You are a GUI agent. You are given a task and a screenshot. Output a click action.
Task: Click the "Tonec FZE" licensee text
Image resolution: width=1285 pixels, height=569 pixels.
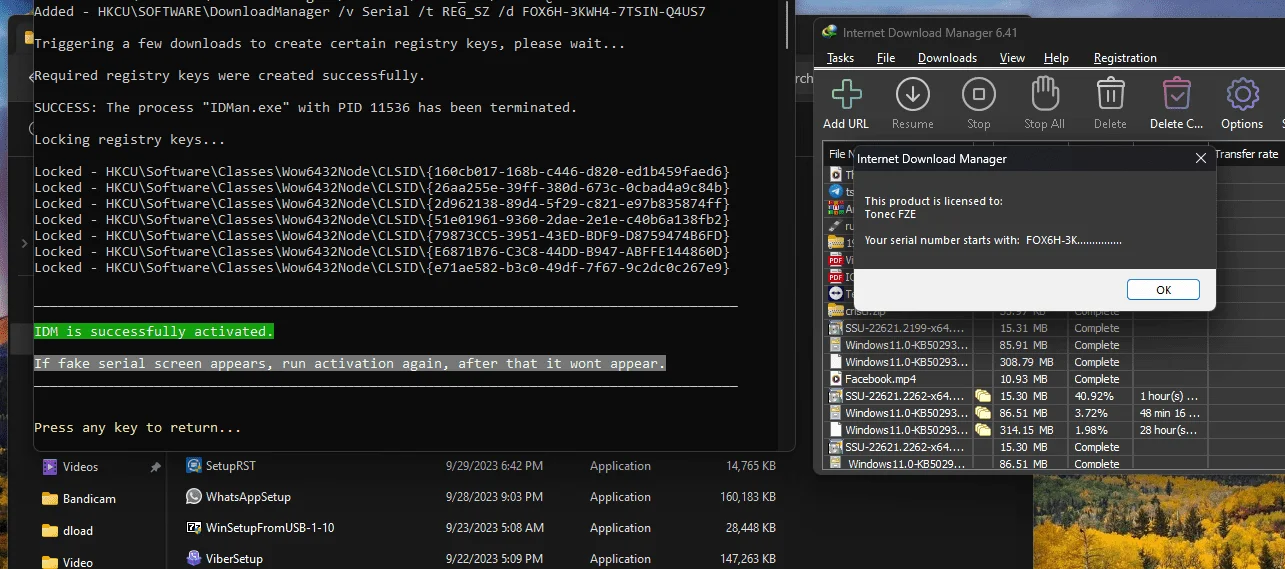coord(890,214)
